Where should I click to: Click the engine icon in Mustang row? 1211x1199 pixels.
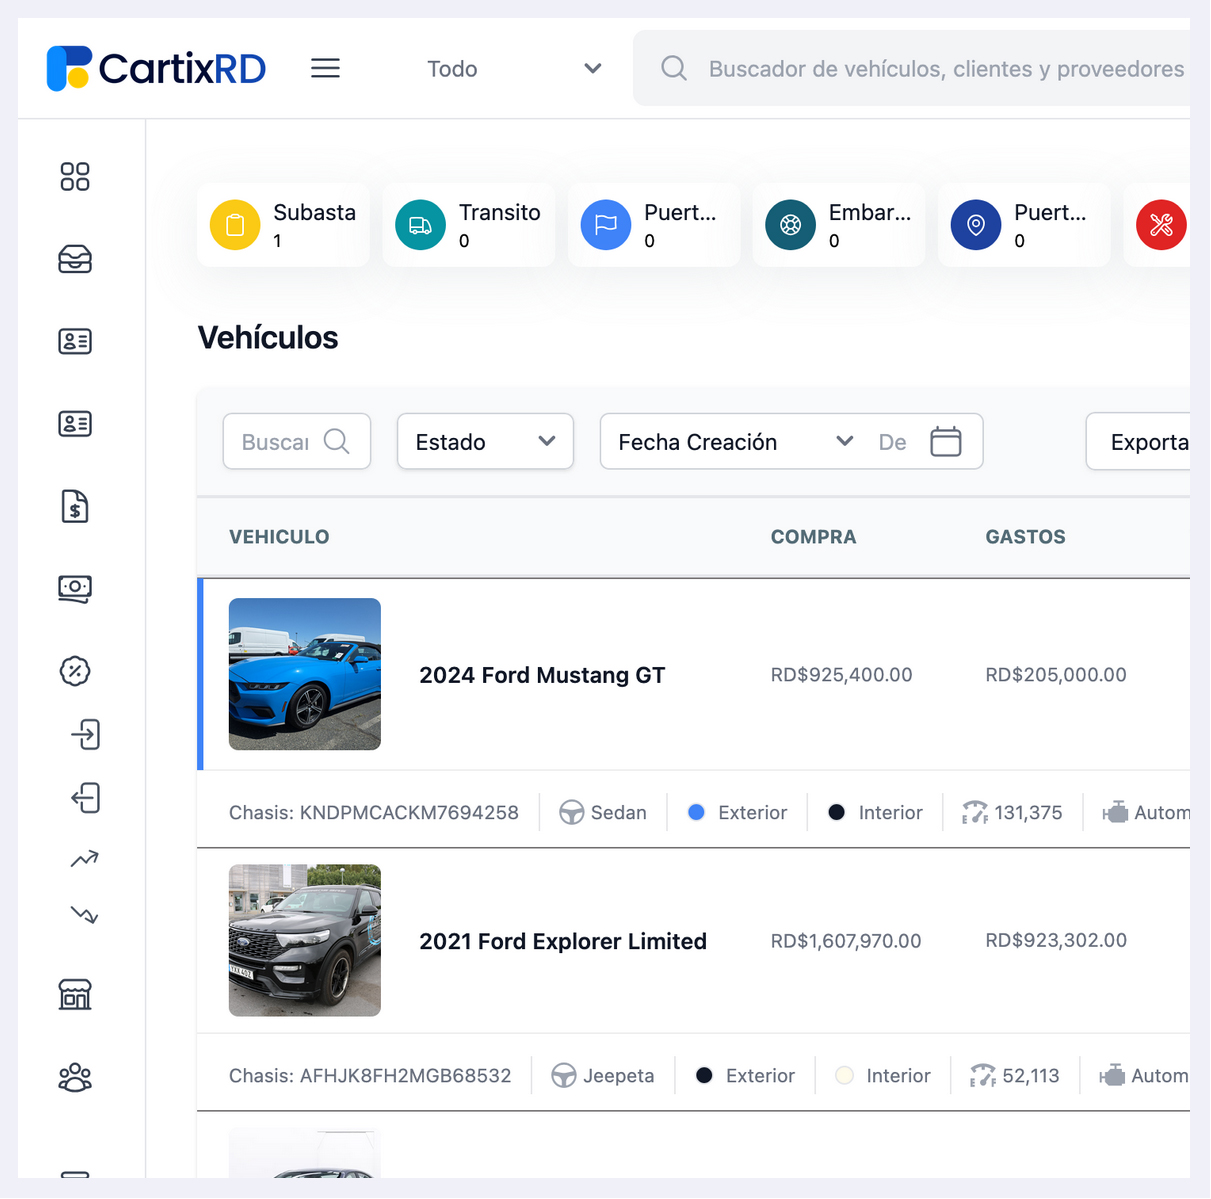(1115, 812)
